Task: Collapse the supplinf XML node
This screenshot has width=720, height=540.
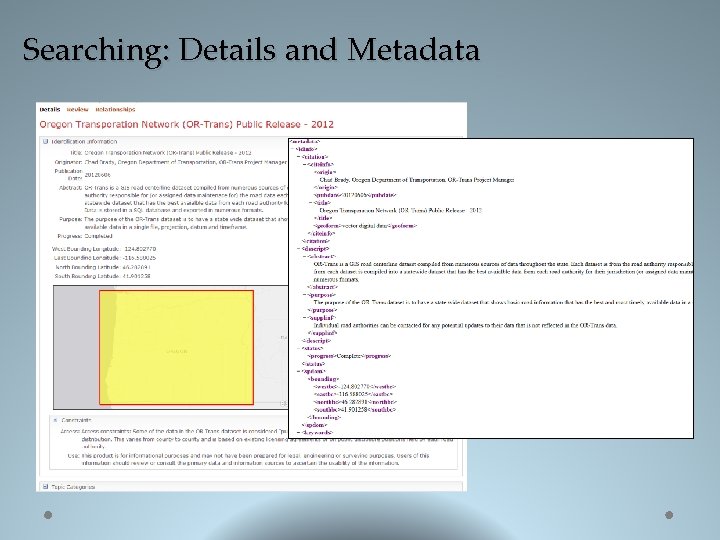Action: [x=304, y=318]
